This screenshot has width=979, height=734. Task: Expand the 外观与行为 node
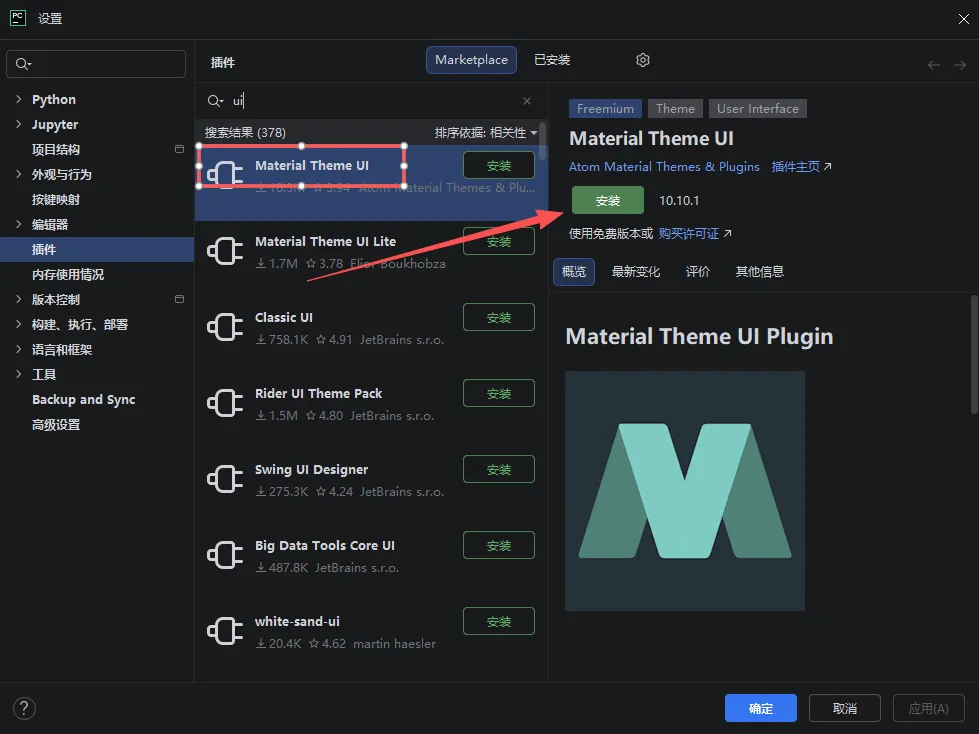(19, 174)
